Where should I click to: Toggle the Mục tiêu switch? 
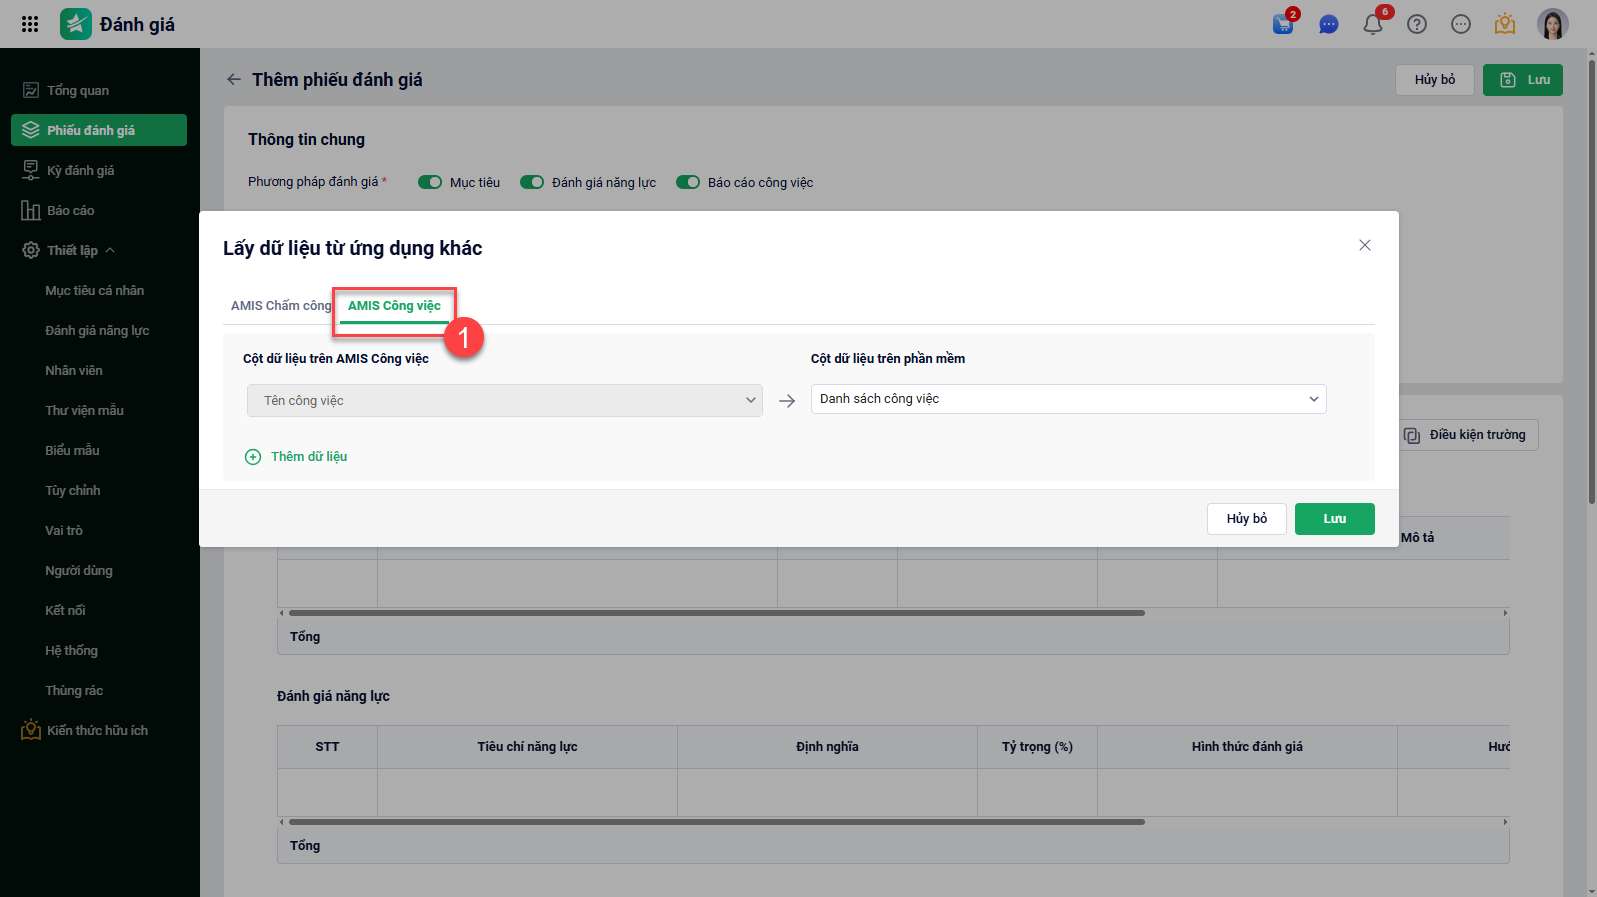[x=430, y=182]
